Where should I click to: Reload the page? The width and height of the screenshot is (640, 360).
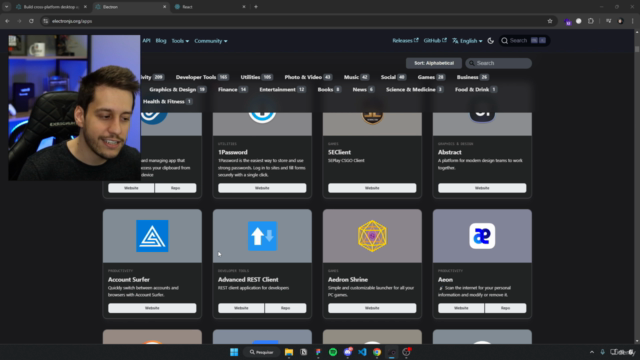tap(31, 21)
